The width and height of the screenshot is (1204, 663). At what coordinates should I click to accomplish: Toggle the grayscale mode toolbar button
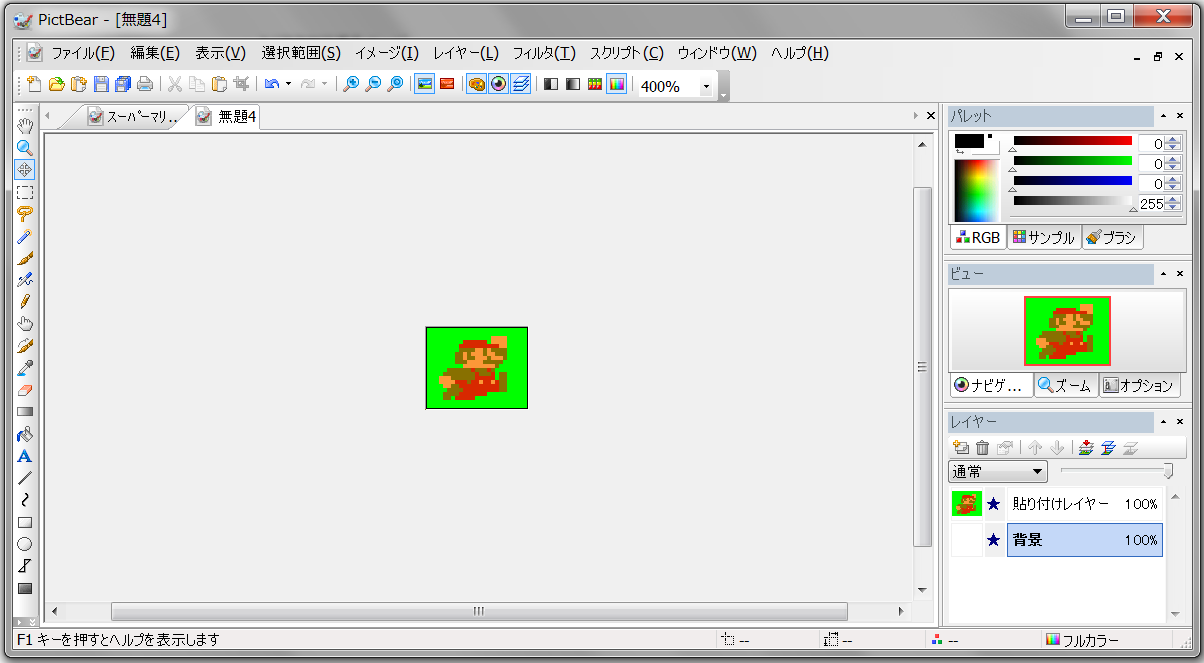573,85
